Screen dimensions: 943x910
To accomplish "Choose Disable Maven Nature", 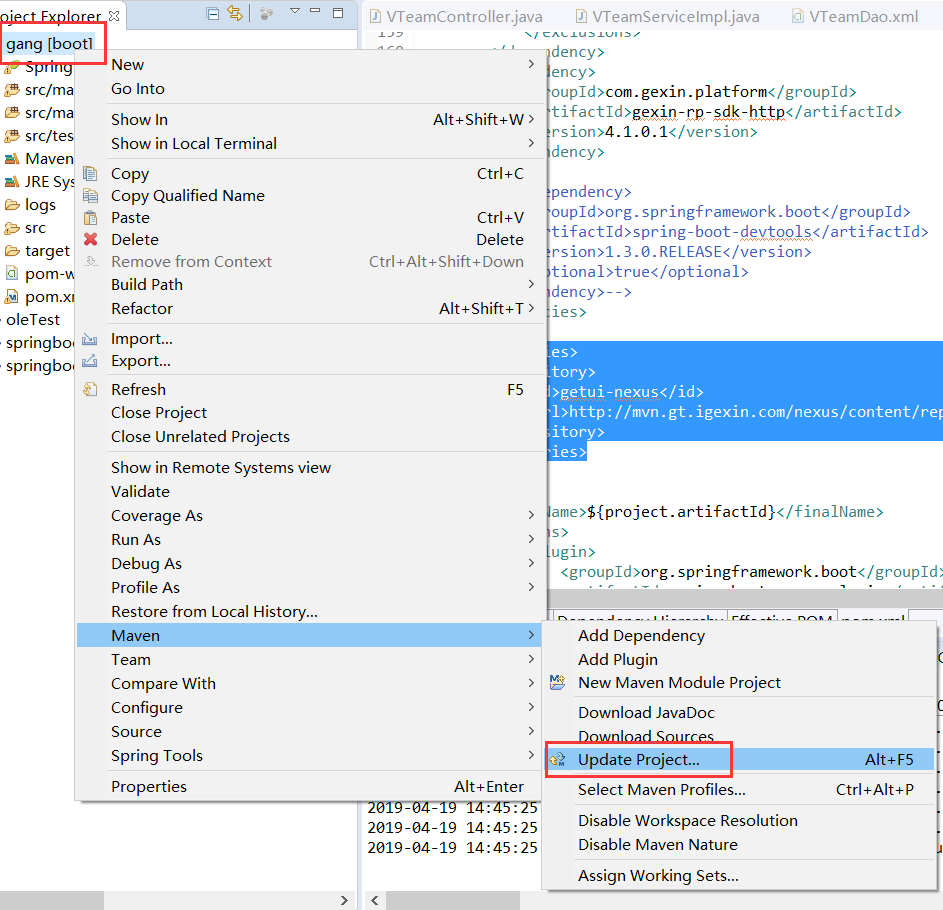I will click(739, 845).
